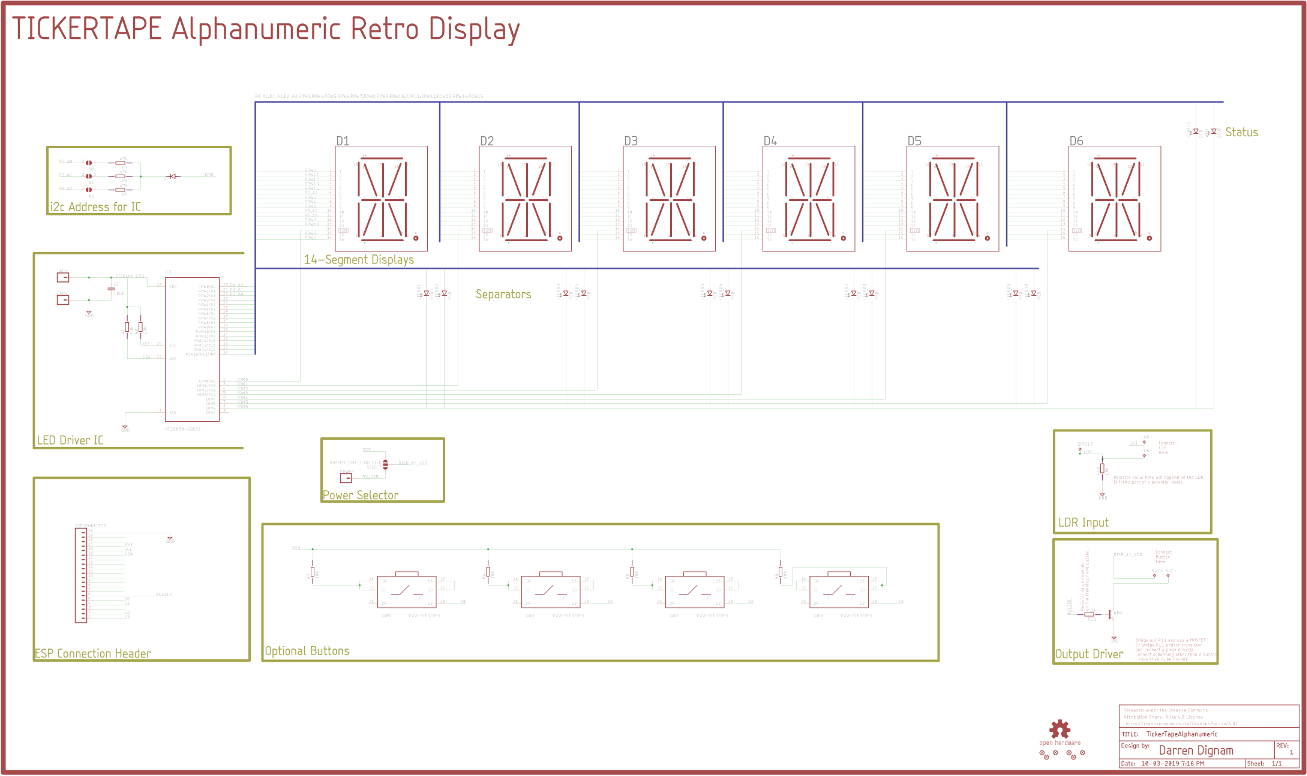Select the "LDR Input" label

click(1083, 522)
